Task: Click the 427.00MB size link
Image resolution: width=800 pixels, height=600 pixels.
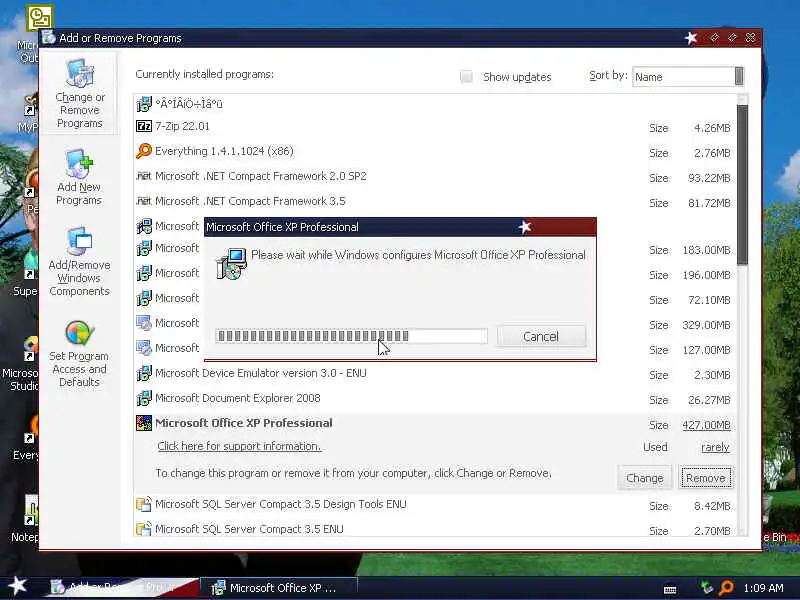Action: click(x=706, y=425)
